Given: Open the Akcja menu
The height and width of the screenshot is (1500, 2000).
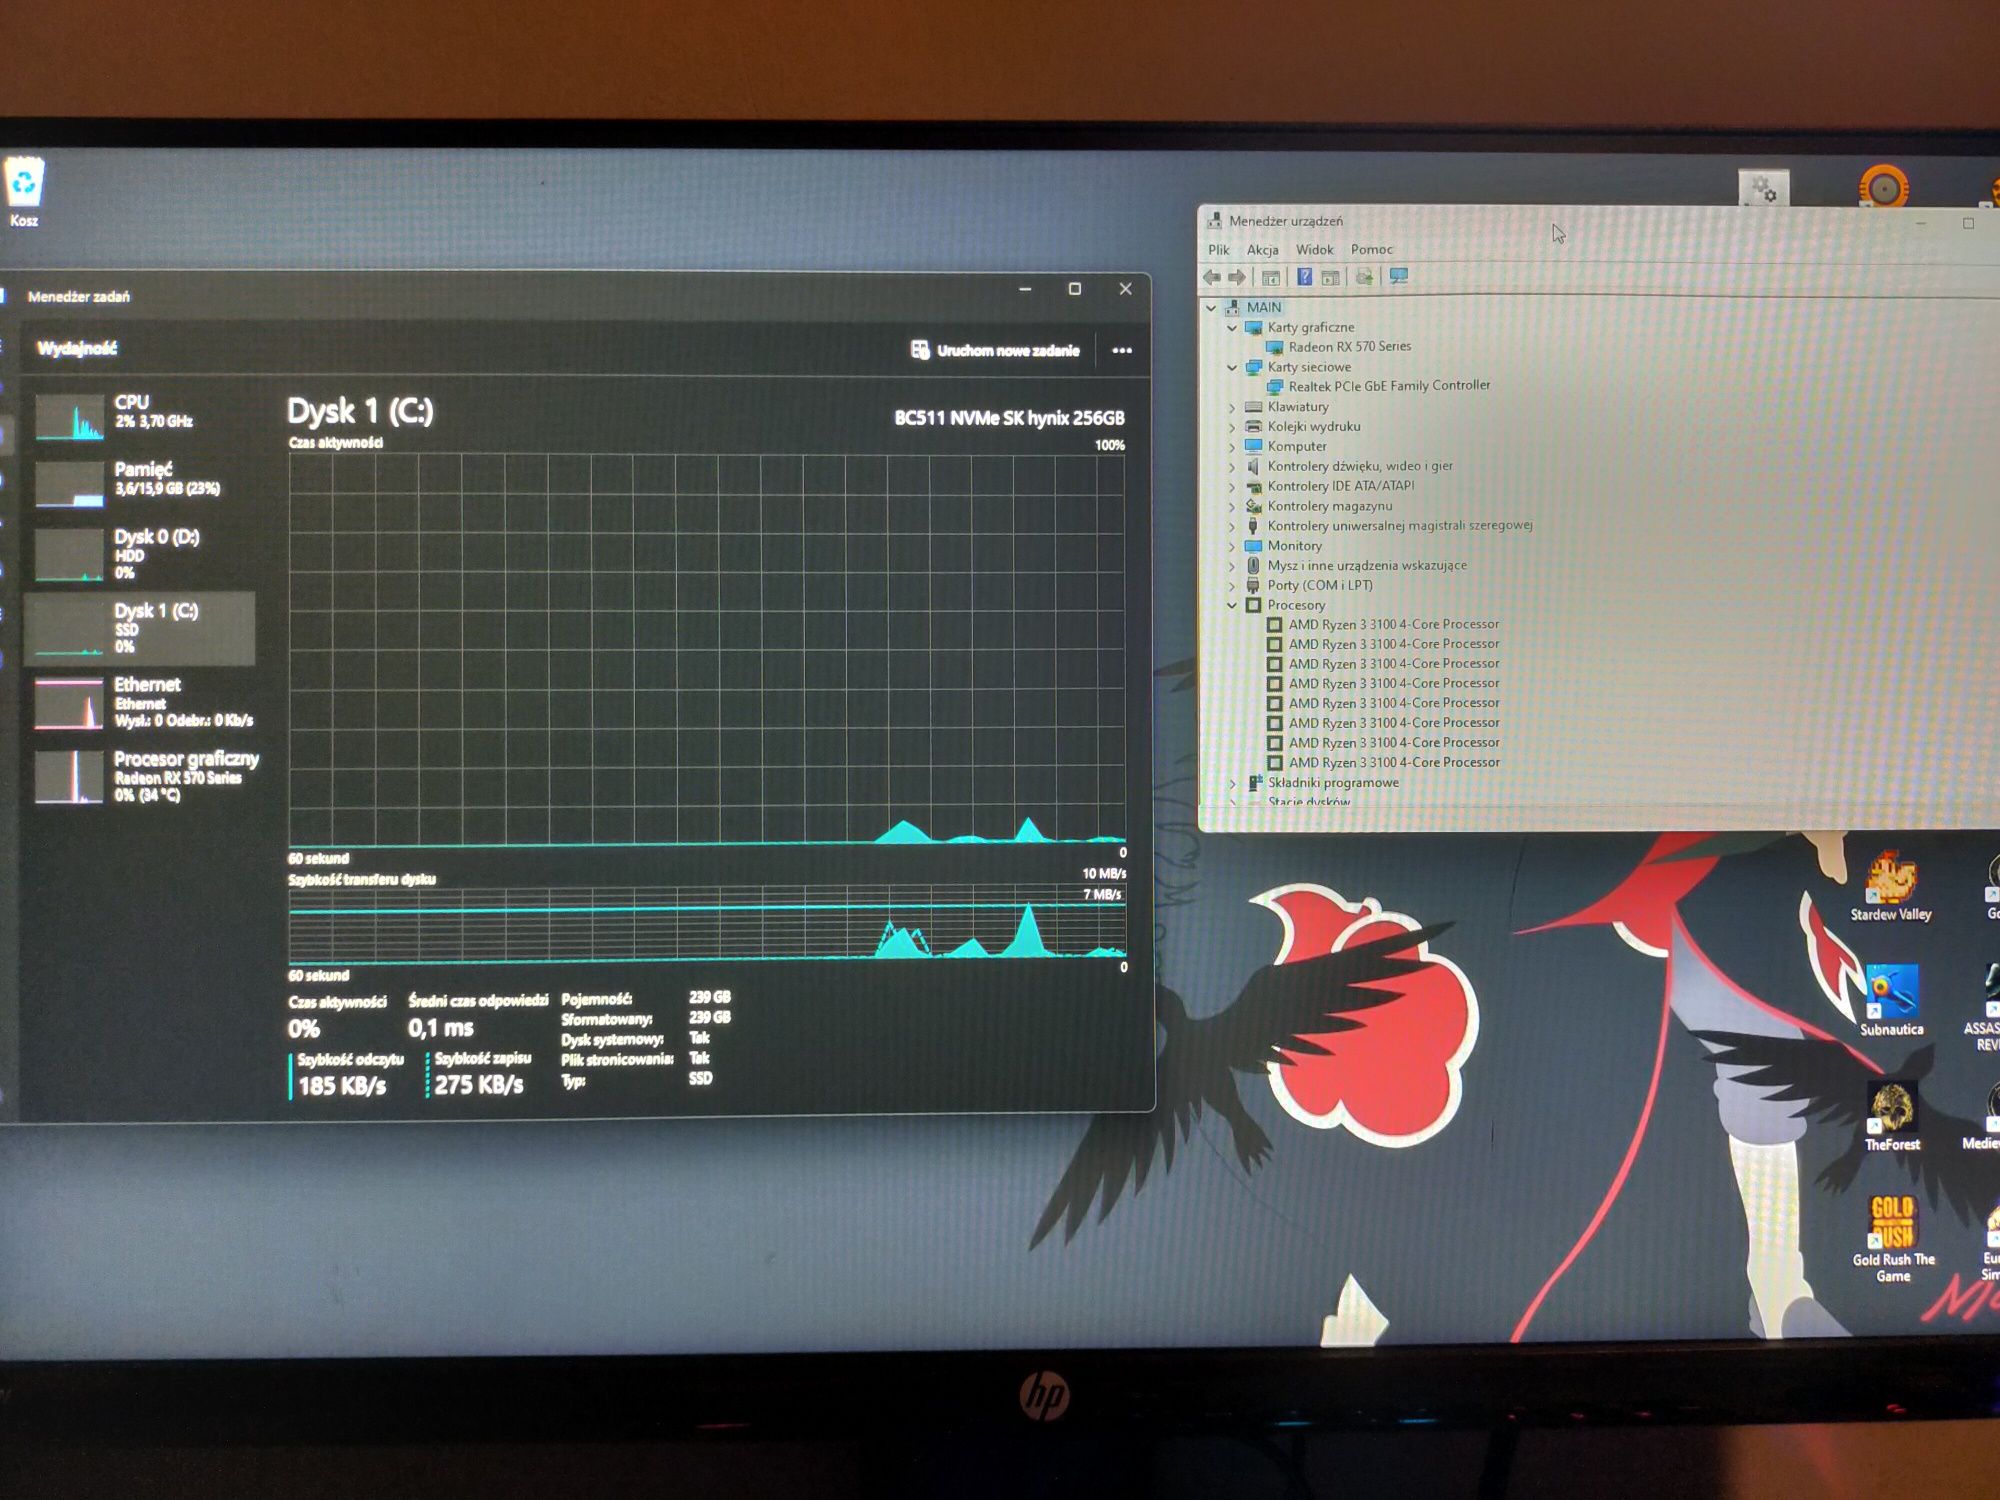Looking at the screenshot, I should coord(1262,250).
